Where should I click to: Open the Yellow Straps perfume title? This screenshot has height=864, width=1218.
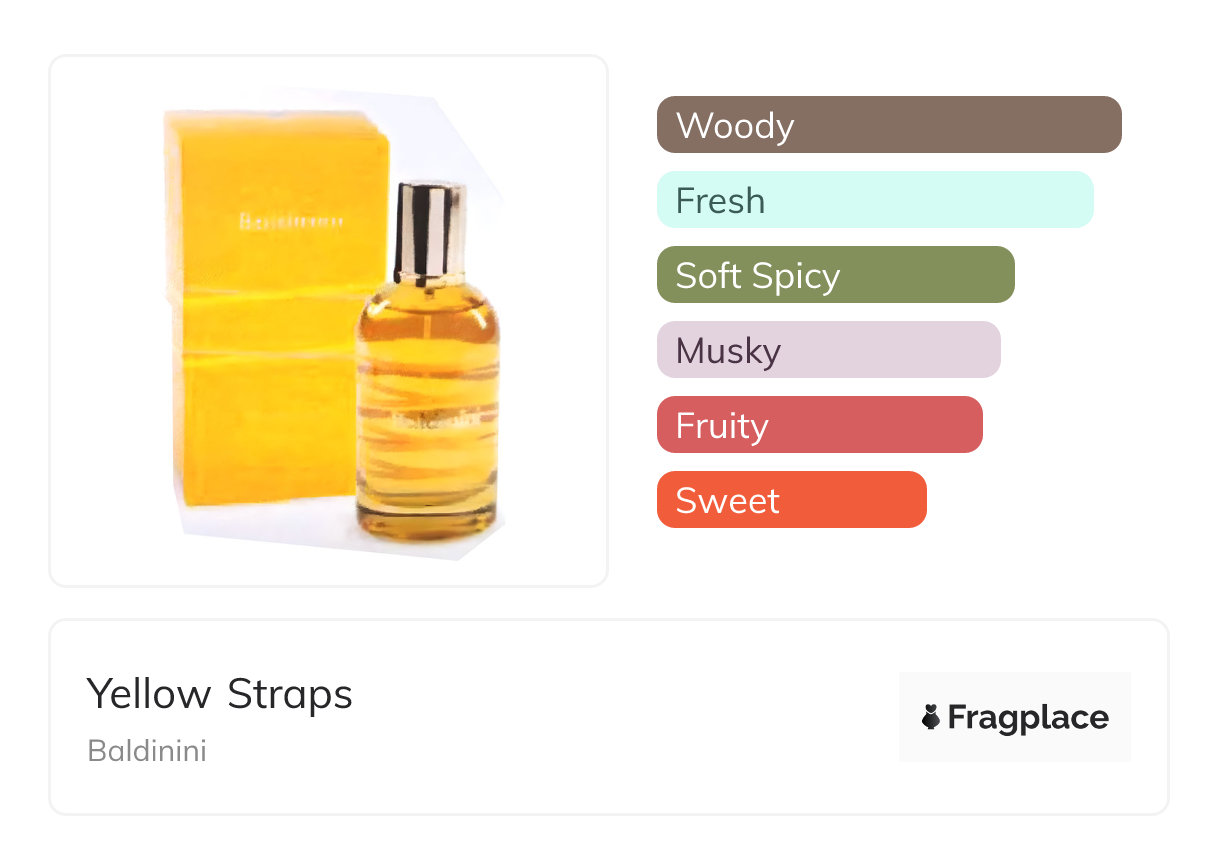pyautogui.click(x=220, y=694)
